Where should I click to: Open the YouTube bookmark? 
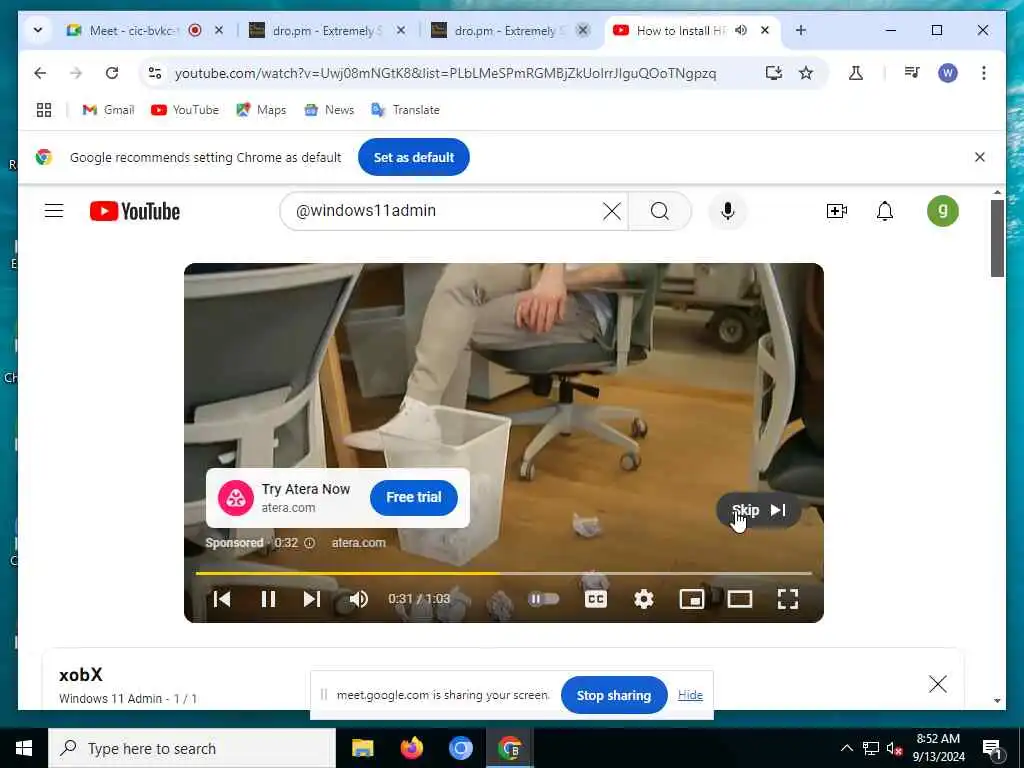[x=185, y=110]
